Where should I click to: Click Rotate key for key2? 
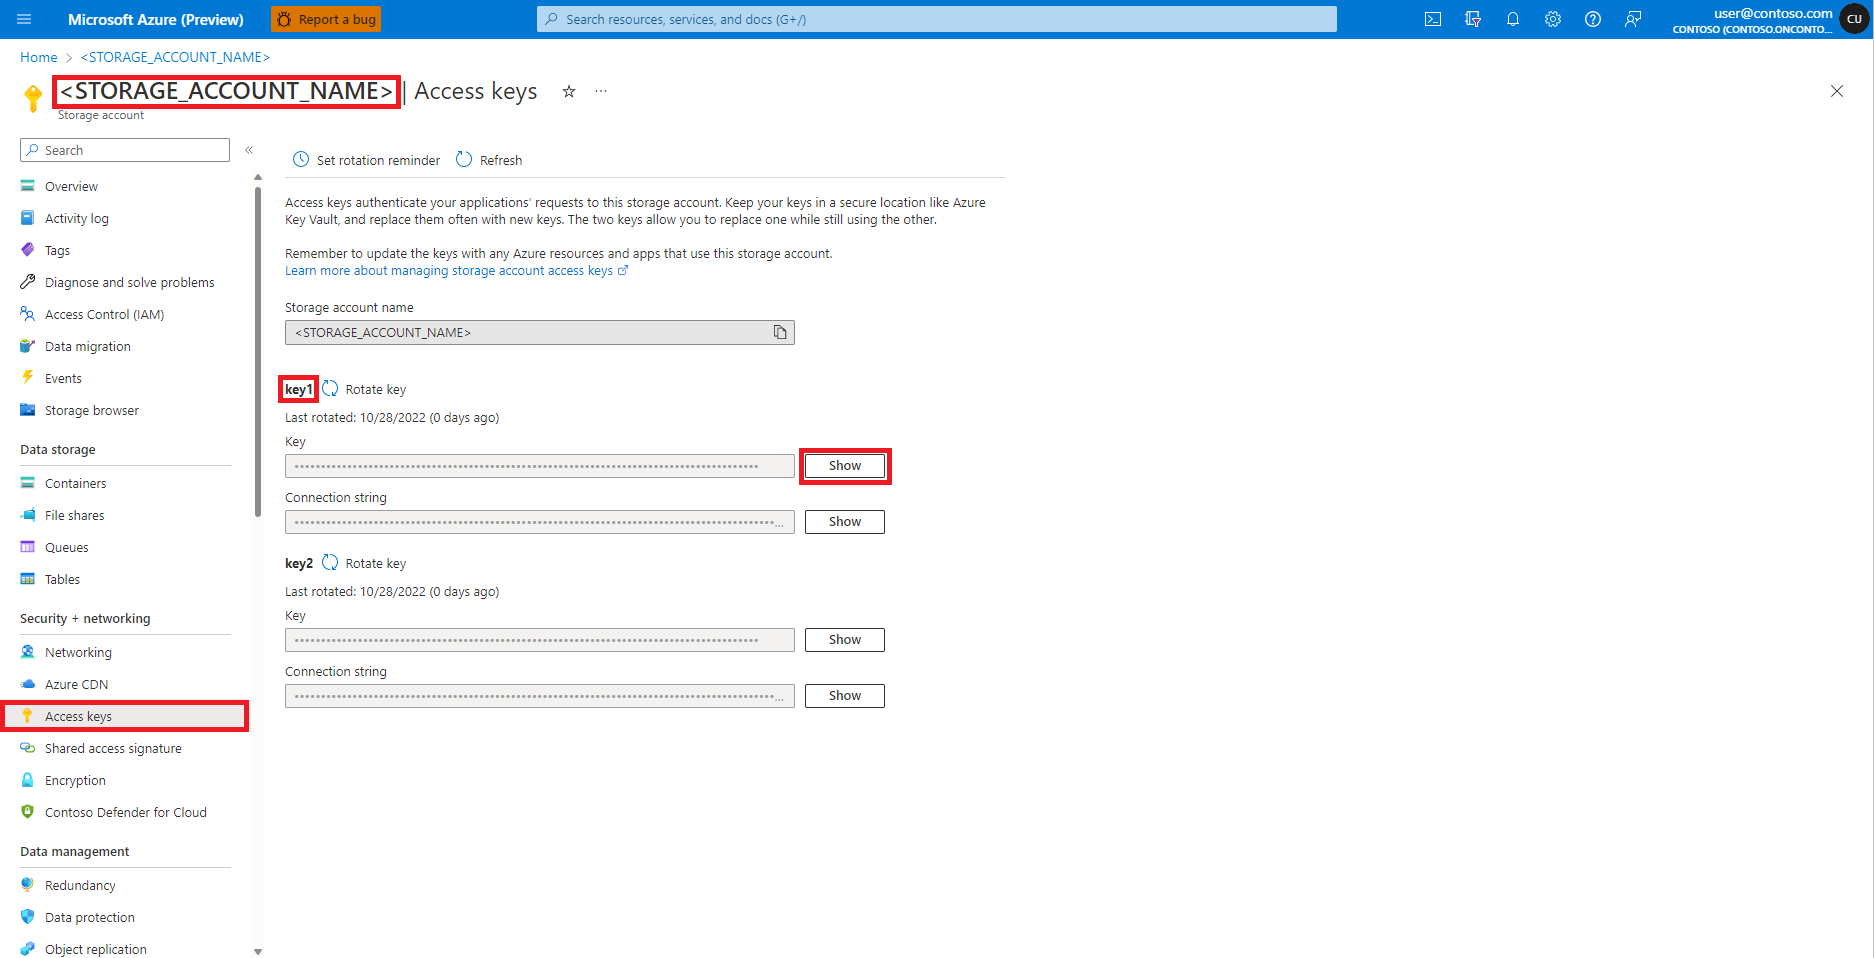pos(364,563)
